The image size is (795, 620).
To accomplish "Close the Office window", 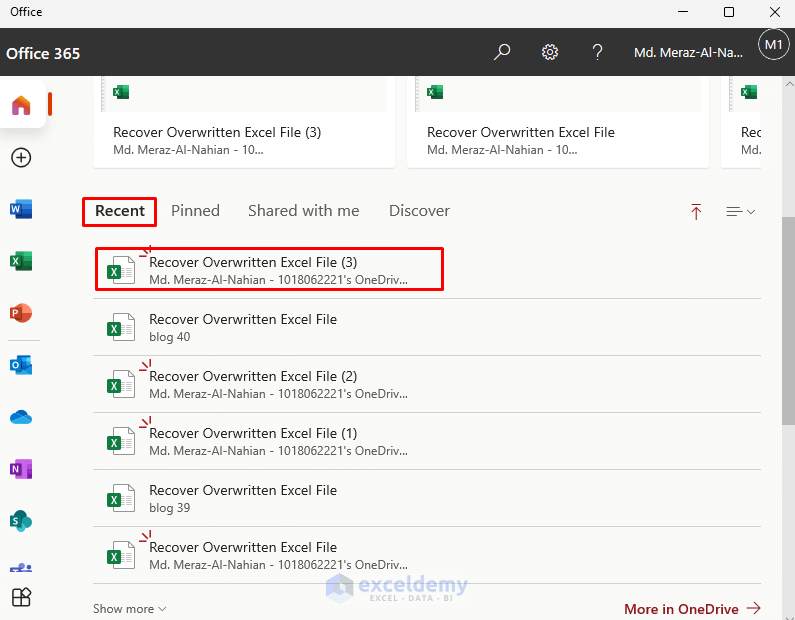I will click(775, 12).
